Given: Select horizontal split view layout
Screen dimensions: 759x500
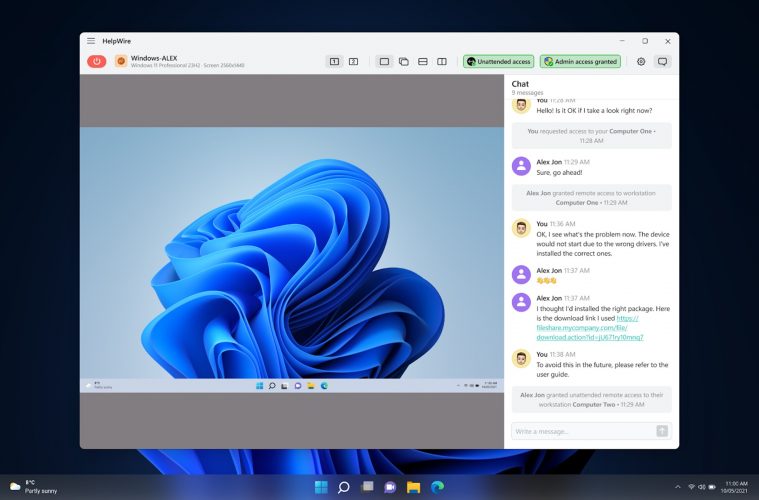Looking at the screenshot, I should tap(423, 61).
